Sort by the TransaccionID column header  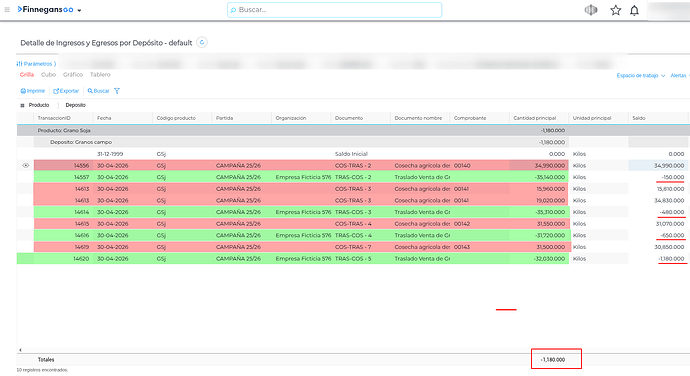click(x=63, y=118)
